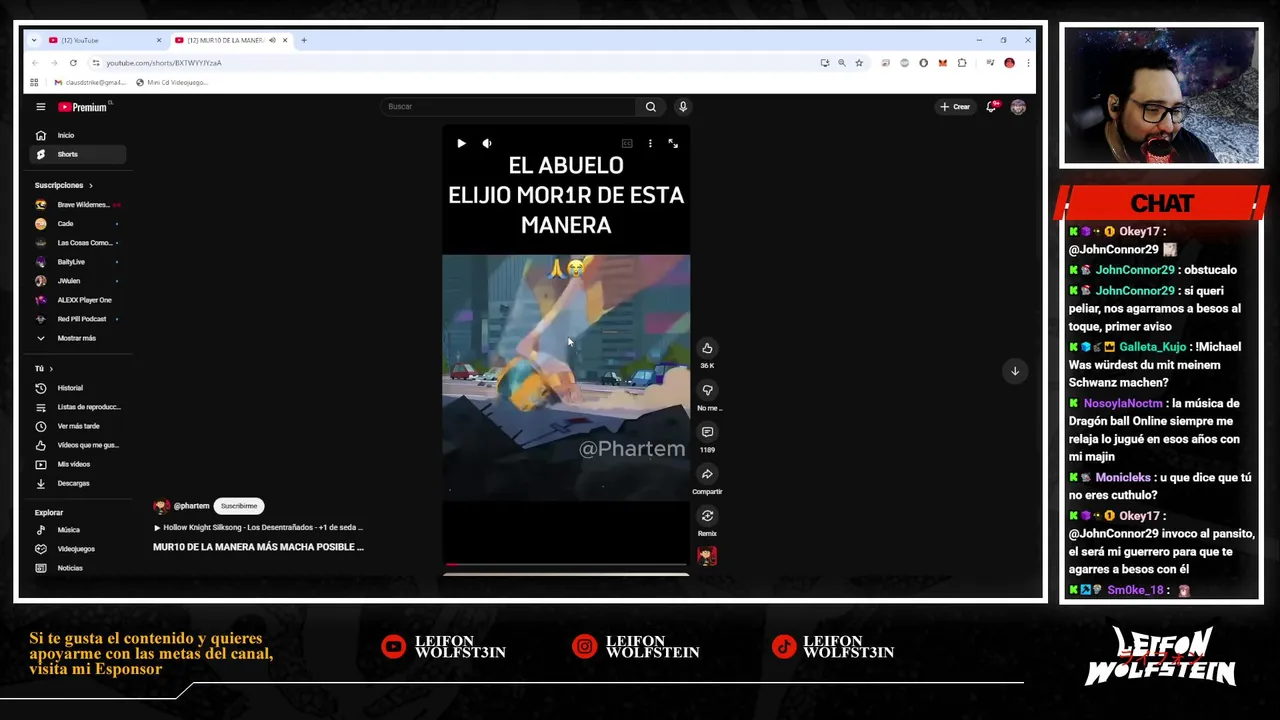Like the short with thumbs up

click(707, 348)
